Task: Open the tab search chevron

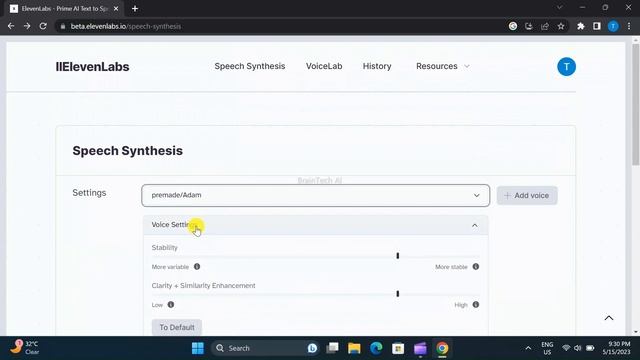Action: click(560, 8)
